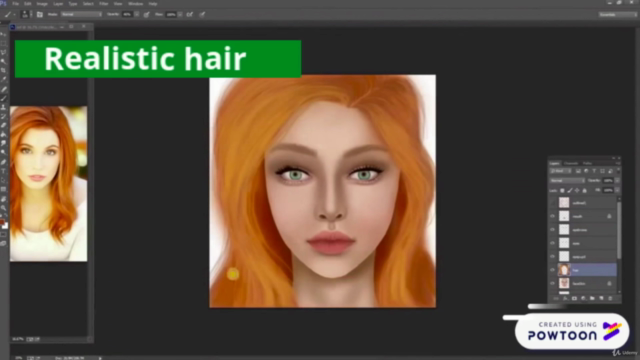The width and height of the screenshot is (640, 360).
Task: Open the Layer menu
Action: tap(58, 4)
